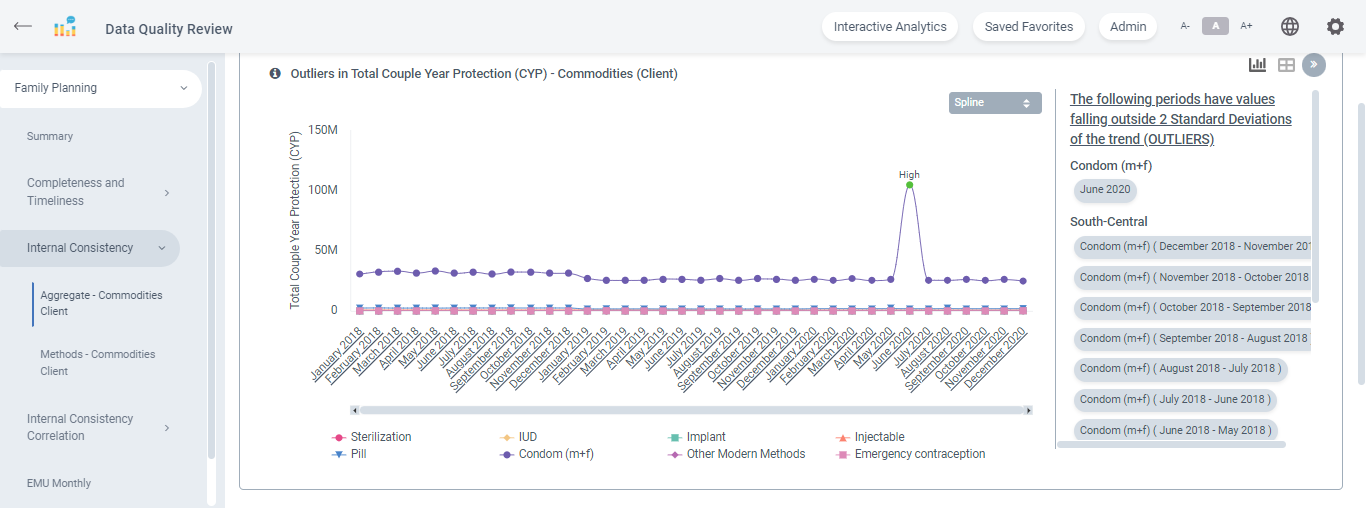The height and width of the screenshot is (508, 1366).
Task: Click the High outlier point June 2020
Action: tap(909, 184)
